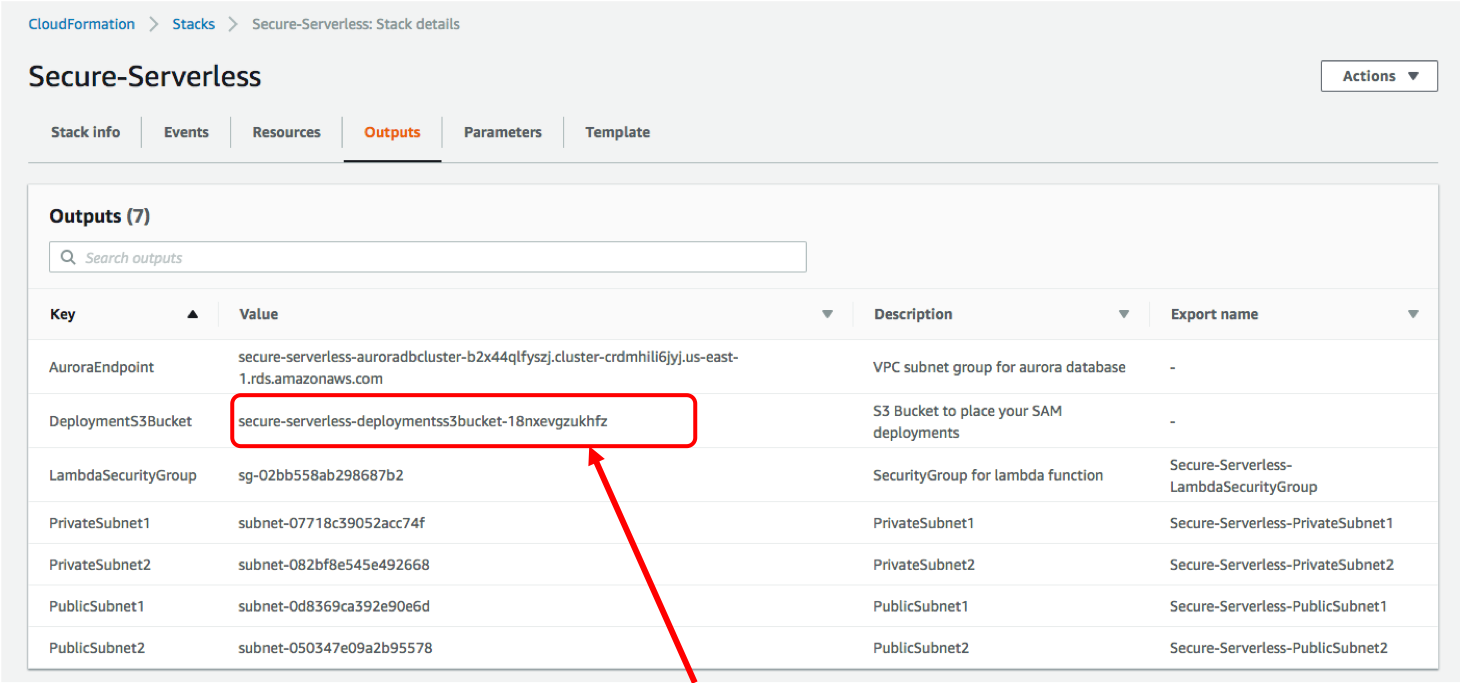Click 'SecurityGroup for lambda function' description
The image size is (1460, 683).
(x=988, y=475)
